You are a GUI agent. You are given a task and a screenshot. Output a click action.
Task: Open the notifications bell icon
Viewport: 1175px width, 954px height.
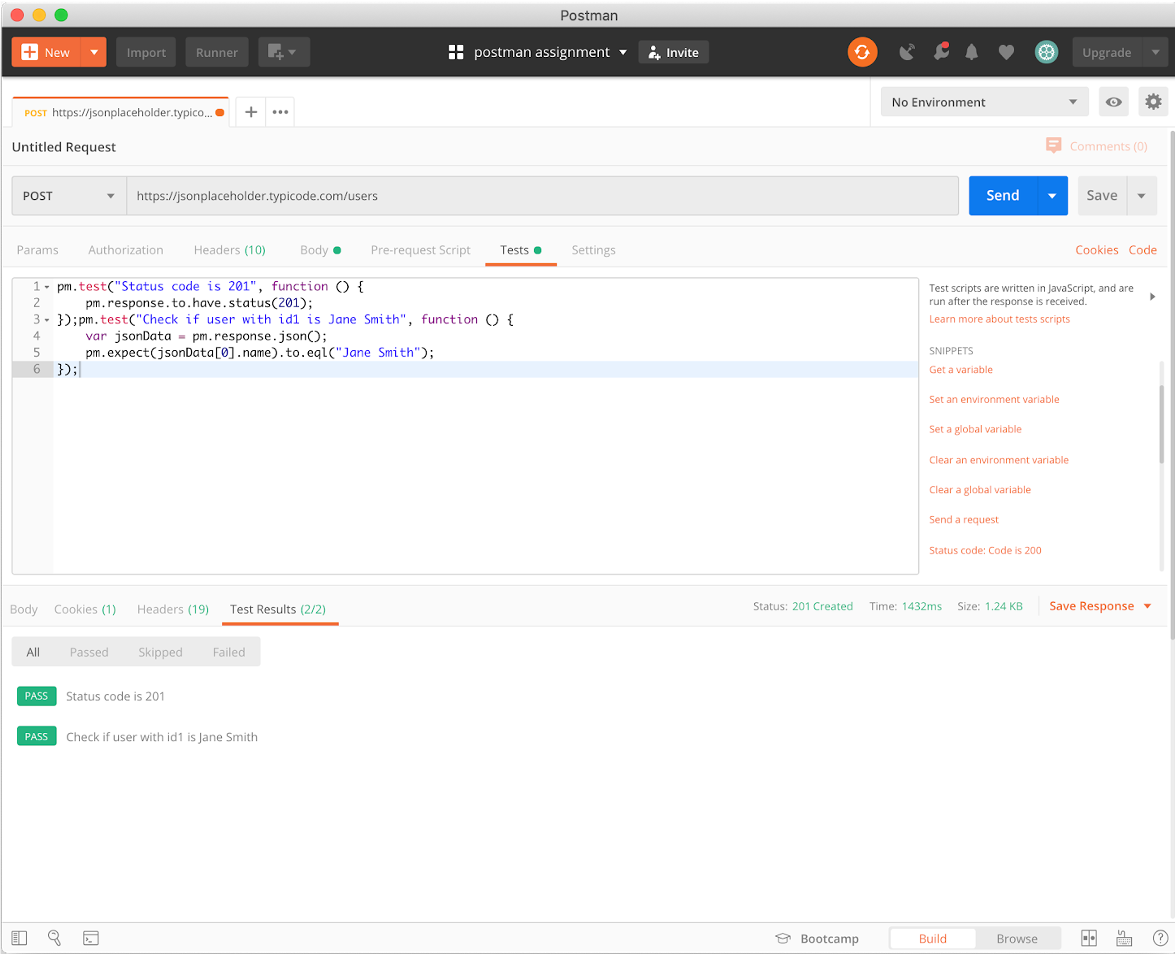pos(972,52)
